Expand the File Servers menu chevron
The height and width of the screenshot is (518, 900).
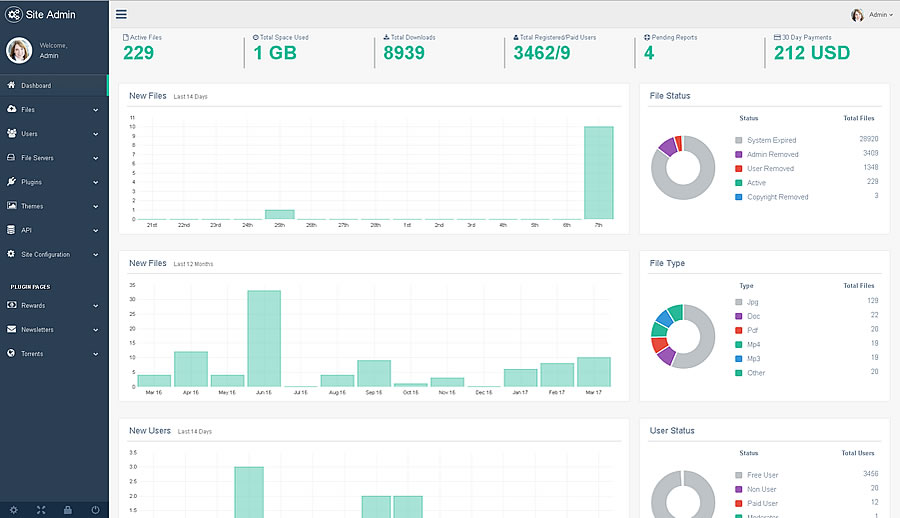96,158
